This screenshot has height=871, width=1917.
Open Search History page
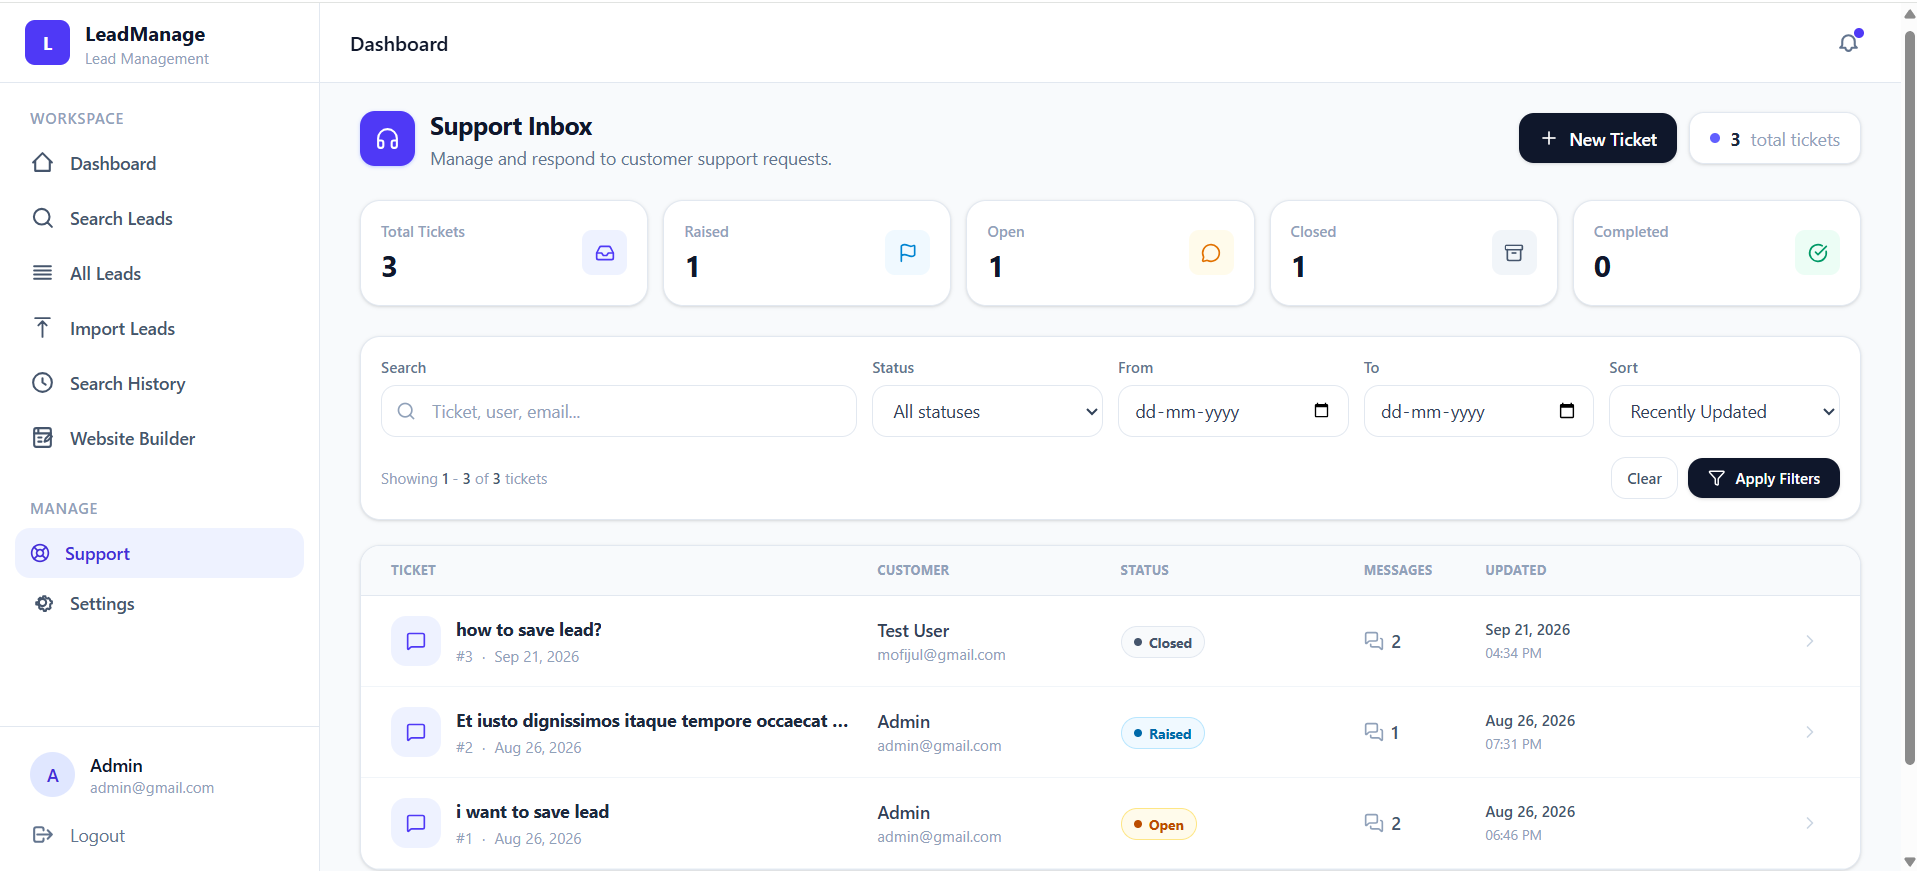tap(159, 383)
